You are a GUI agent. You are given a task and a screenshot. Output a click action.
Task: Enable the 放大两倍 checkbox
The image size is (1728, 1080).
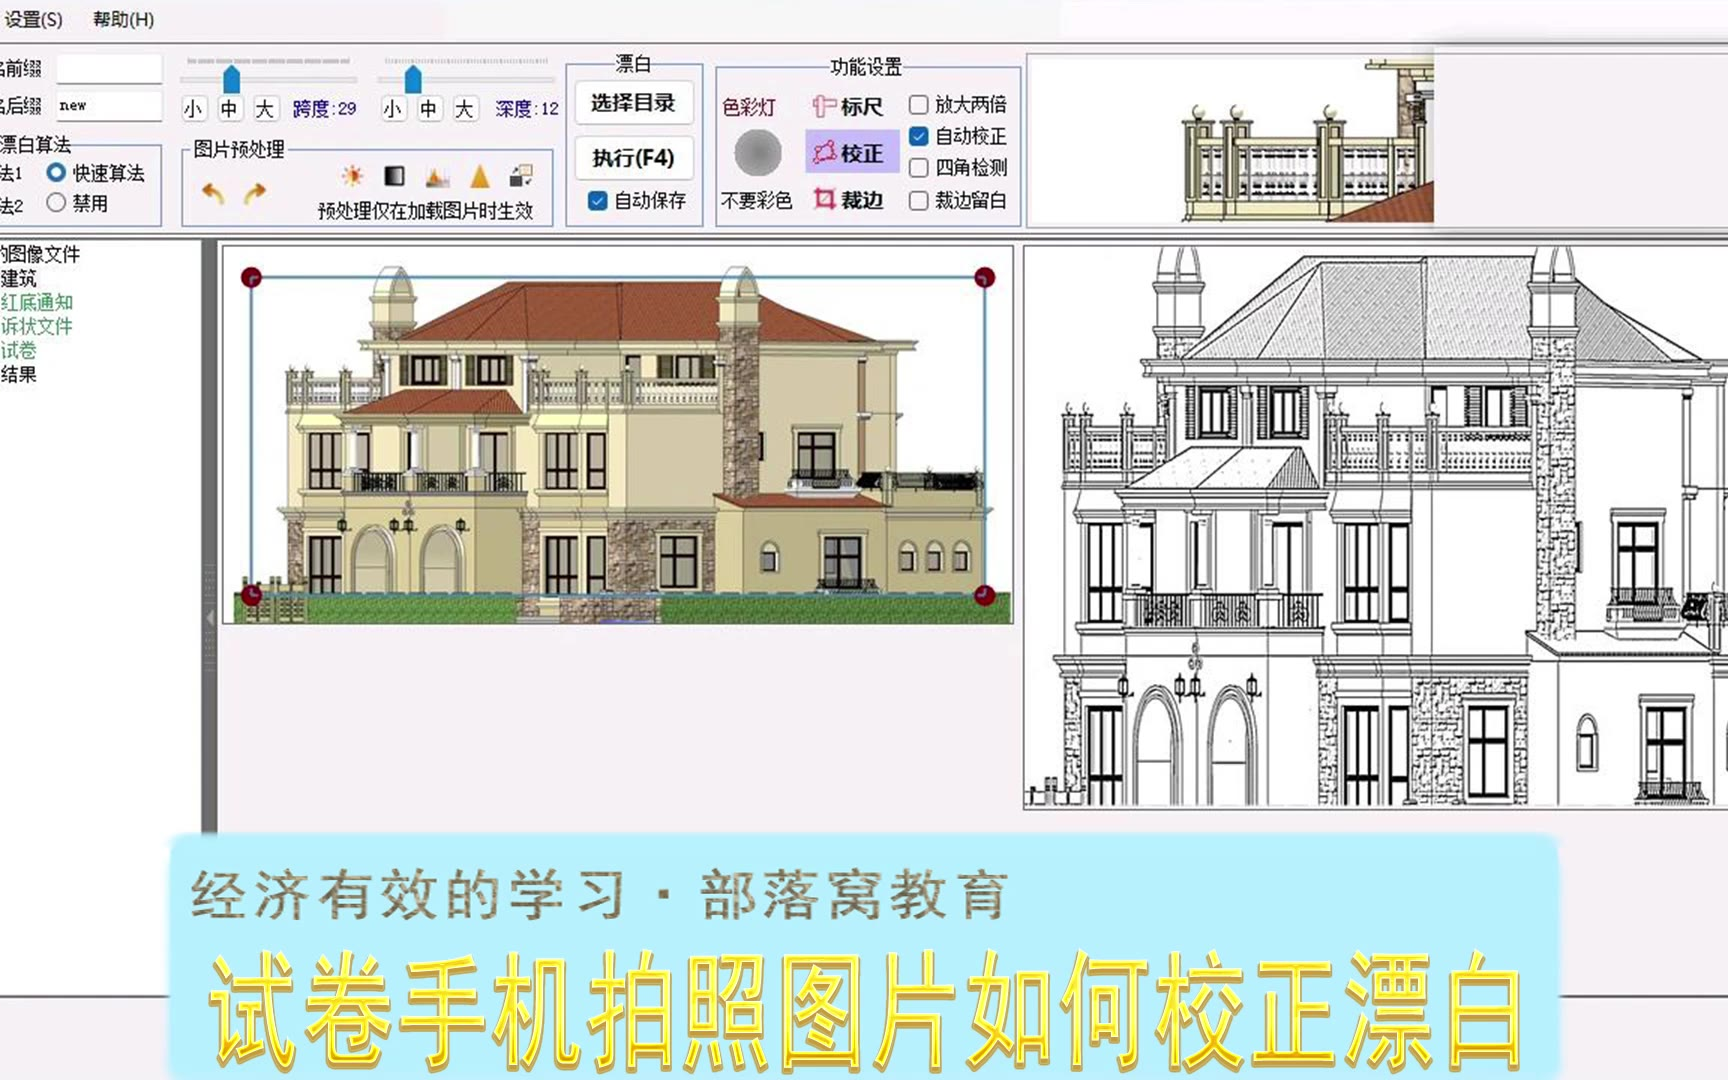pos(918,105)
